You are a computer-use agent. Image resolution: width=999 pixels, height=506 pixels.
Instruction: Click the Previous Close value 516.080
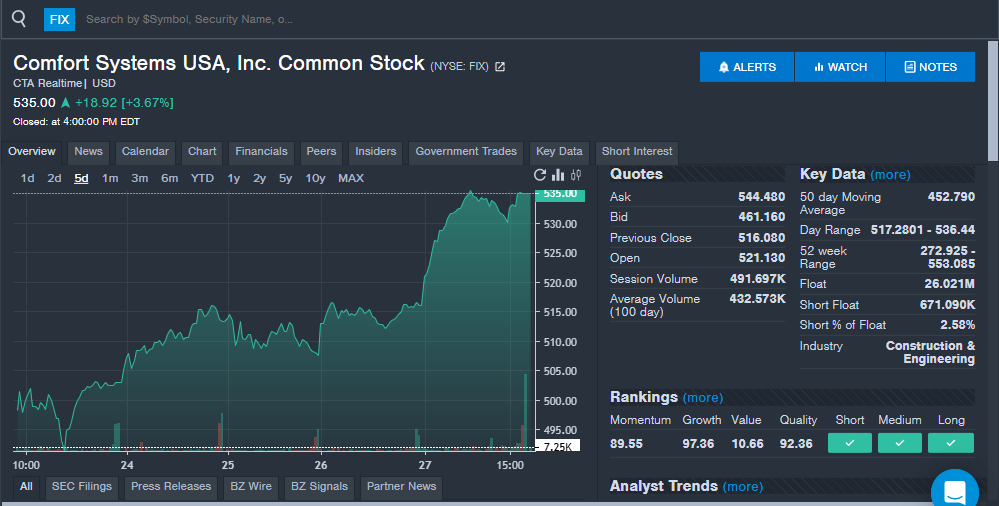pyautogui.click(x=761, y=238)
